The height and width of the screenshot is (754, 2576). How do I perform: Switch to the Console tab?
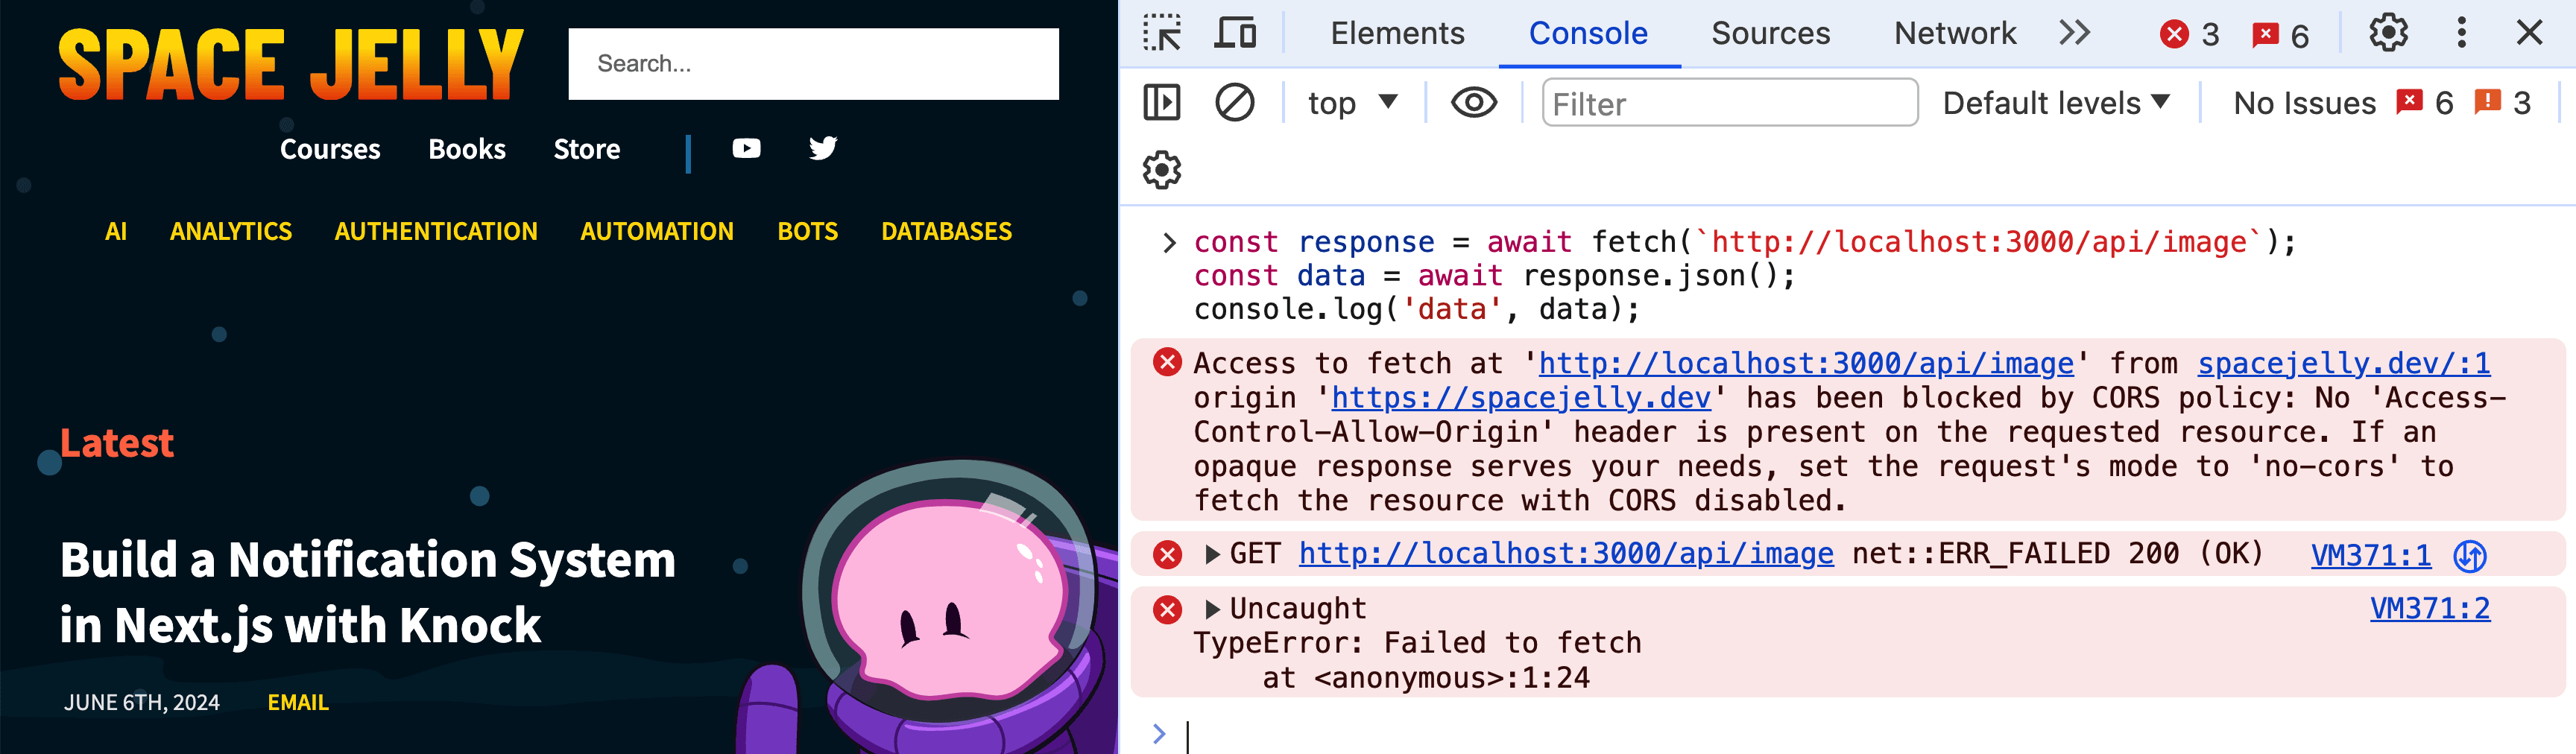pyautogui.click(x=1588, y=33)
